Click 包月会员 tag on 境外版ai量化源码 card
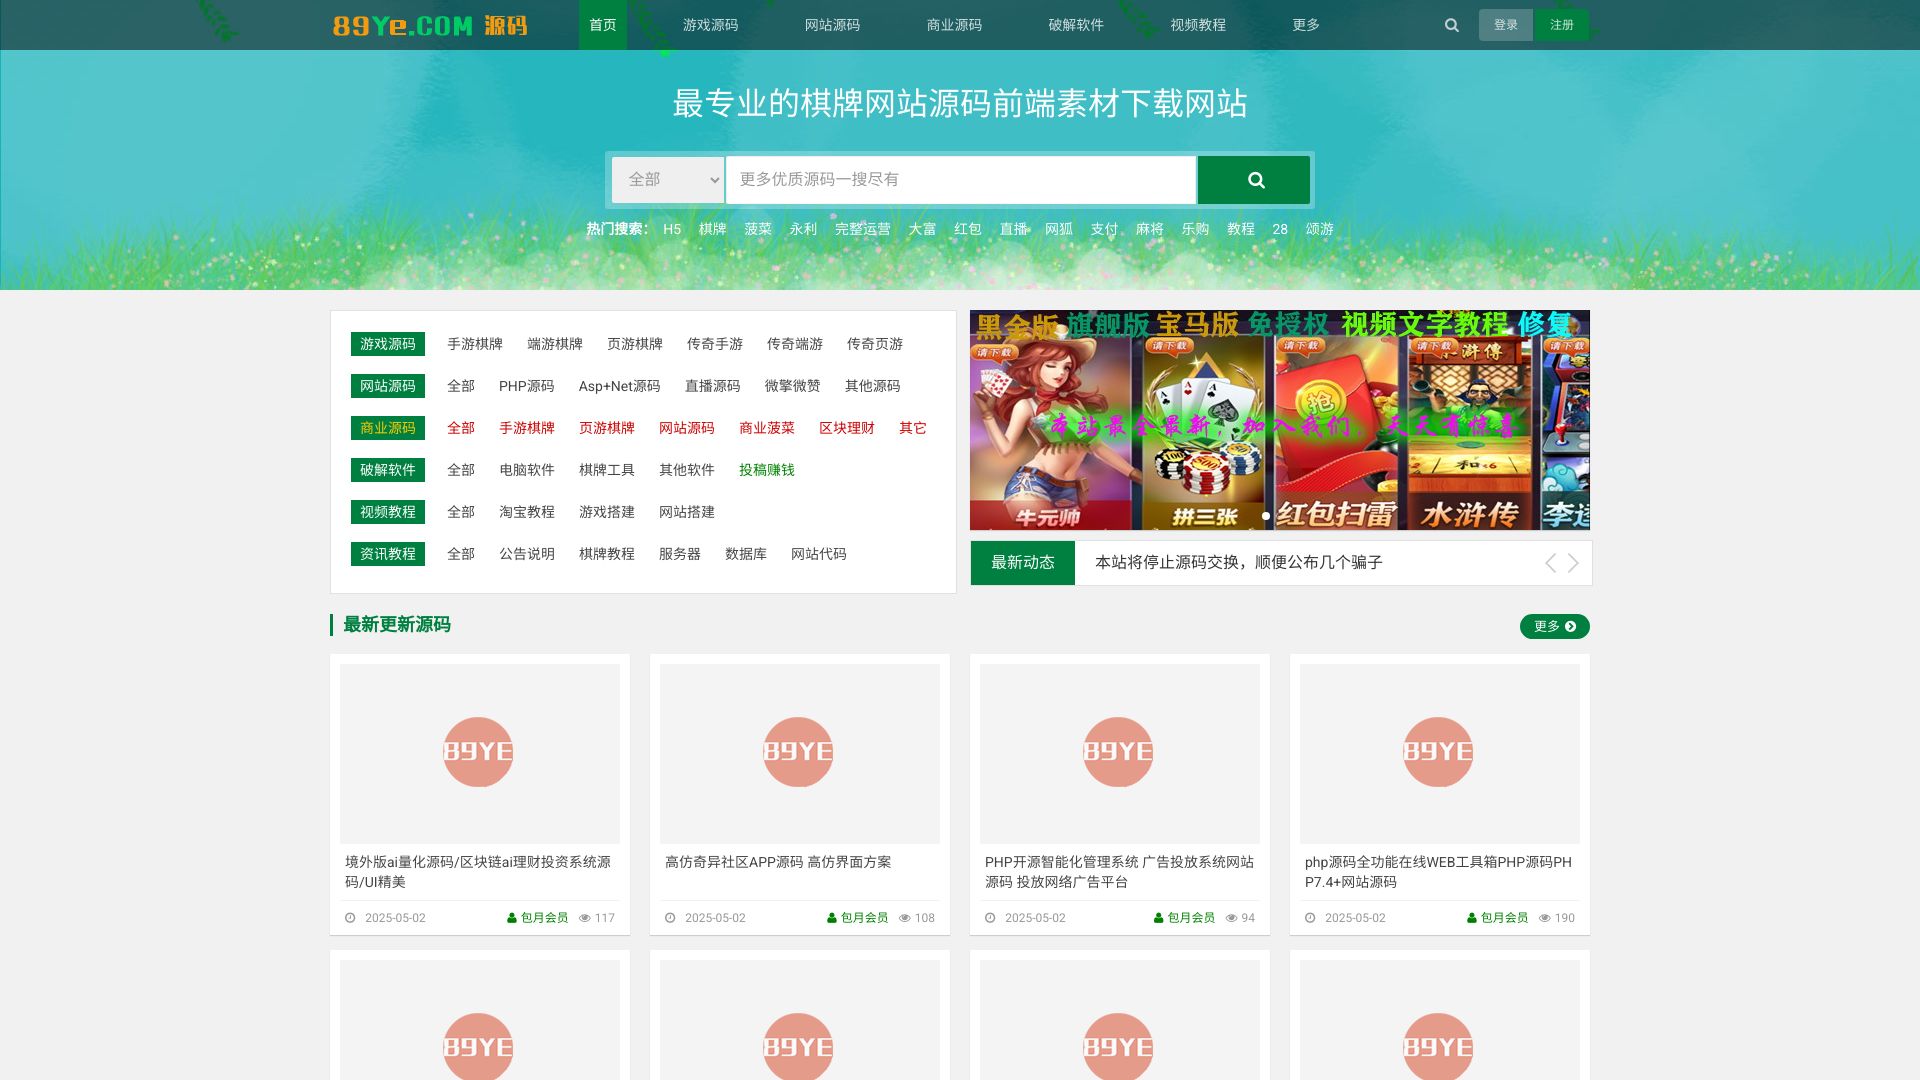Screen dimensions: 1920x1080 pos(538,918)
